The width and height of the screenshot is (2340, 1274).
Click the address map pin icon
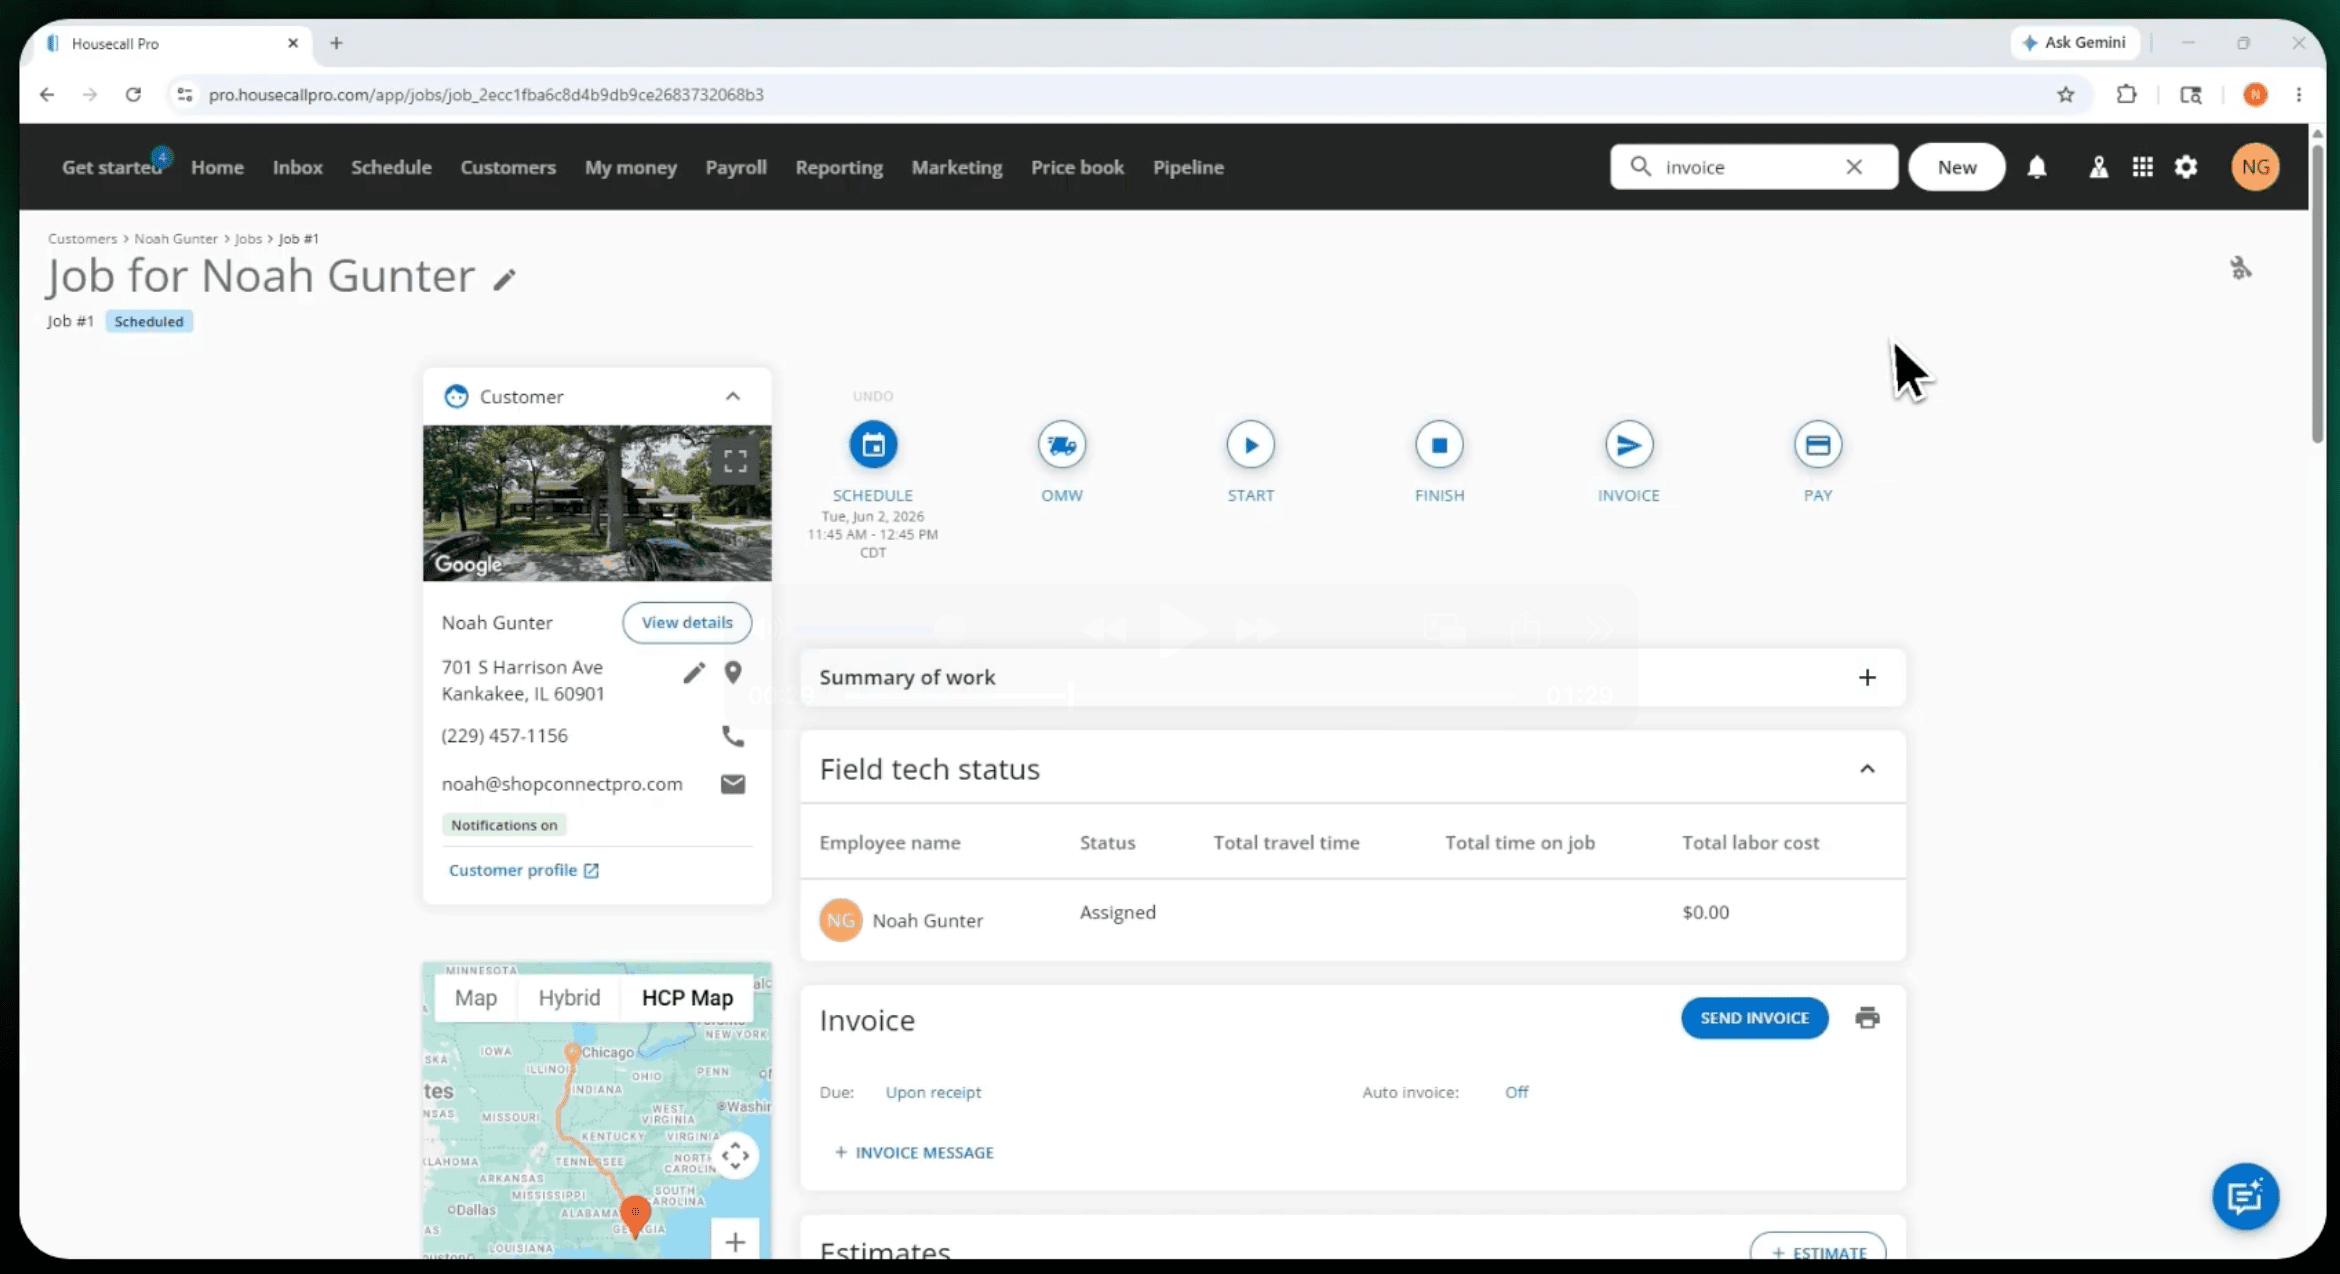pyautogui.click(x=733, y=673)
